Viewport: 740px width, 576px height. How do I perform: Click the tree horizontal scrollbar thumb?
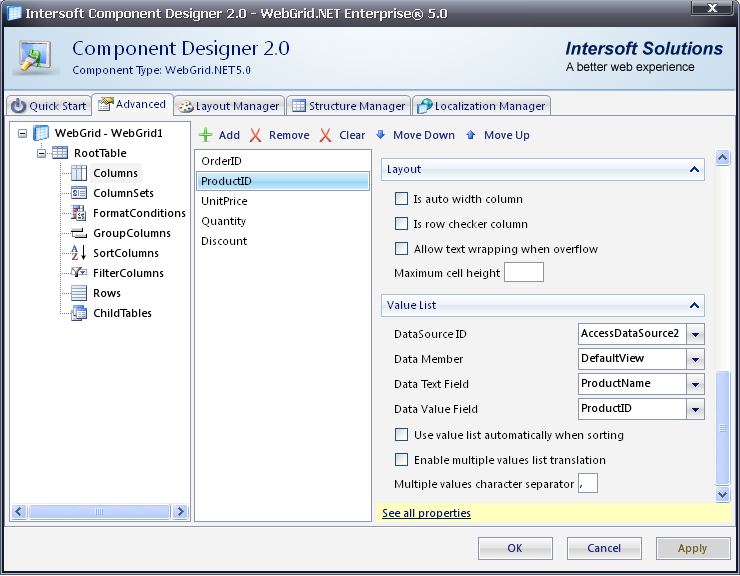[x=99, y=511]
